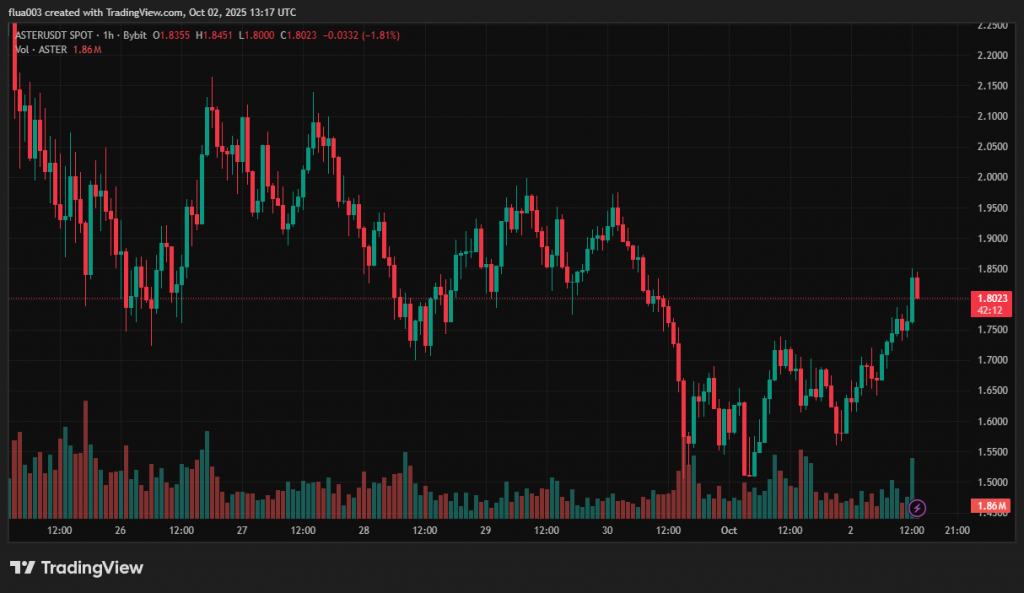The width and height of the screenshot is (1024, 593).
Task: Select the 1h interval in chart legend
Action: pyautogui.click(x=105, y=35)
